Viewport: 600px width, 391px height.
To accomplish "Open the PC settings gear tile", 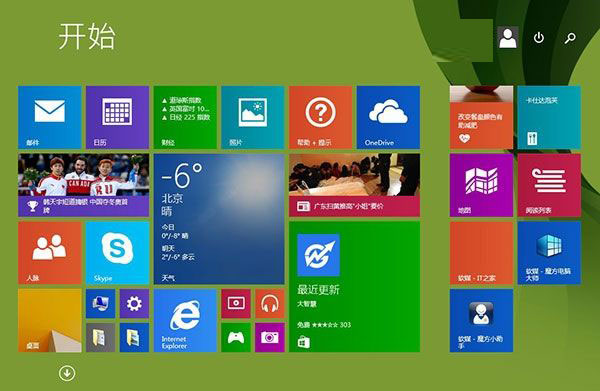I will (134, 304).
